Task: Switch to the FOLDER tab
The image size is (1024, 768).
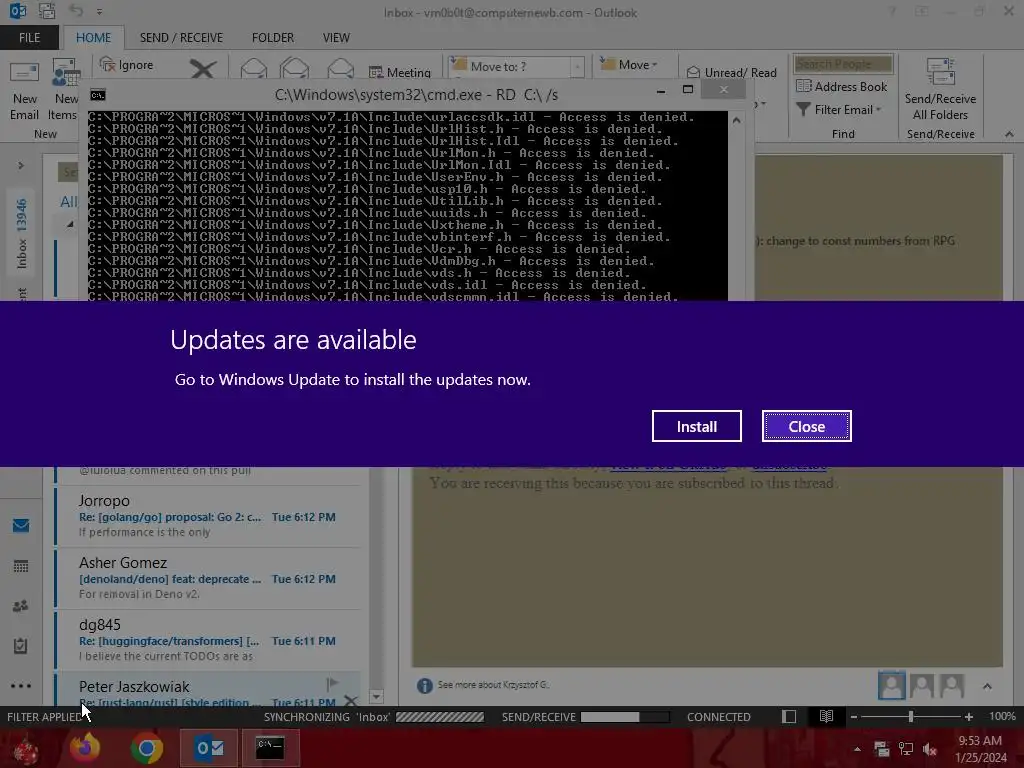Action: pyautogui.click(x=273, y=38)
